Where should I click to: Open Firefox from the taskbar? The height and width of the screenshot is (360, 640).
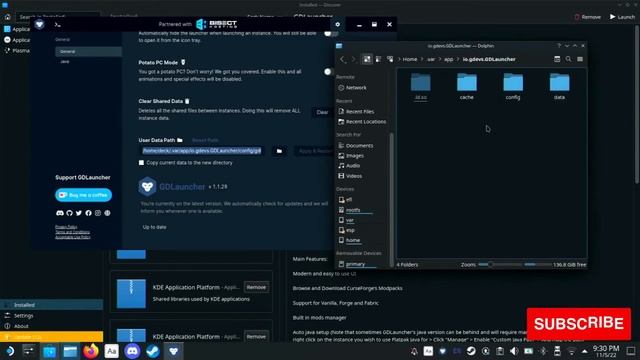click(91, 351)
